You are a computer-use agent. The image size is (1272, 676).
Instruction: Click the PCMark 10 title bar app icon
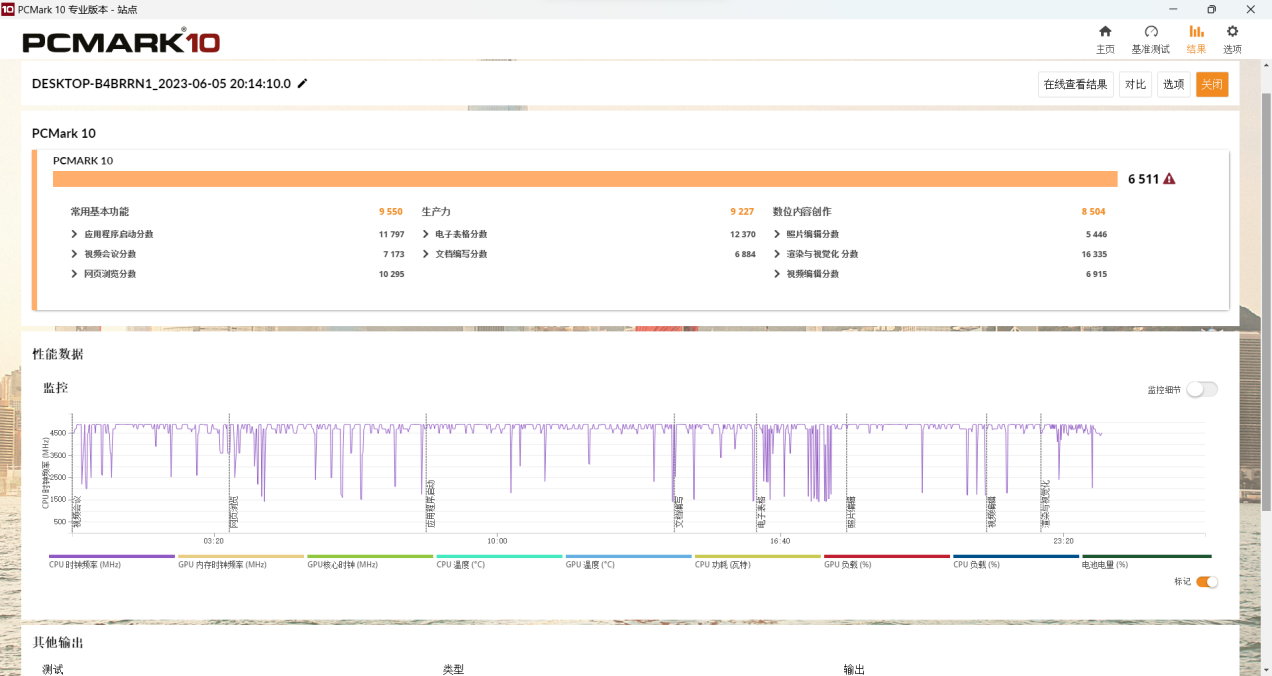[x=8, y=9]
